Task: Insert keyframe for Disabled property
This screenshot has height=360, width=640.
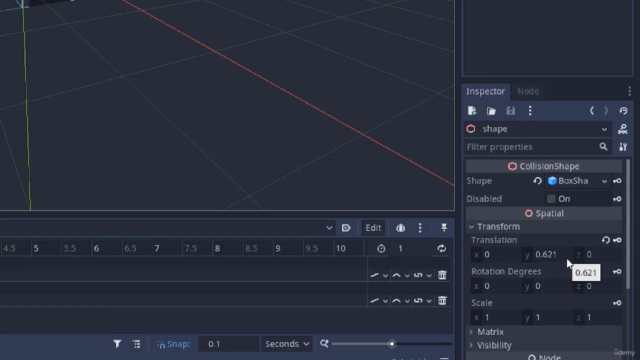Action: pos(617,199)
